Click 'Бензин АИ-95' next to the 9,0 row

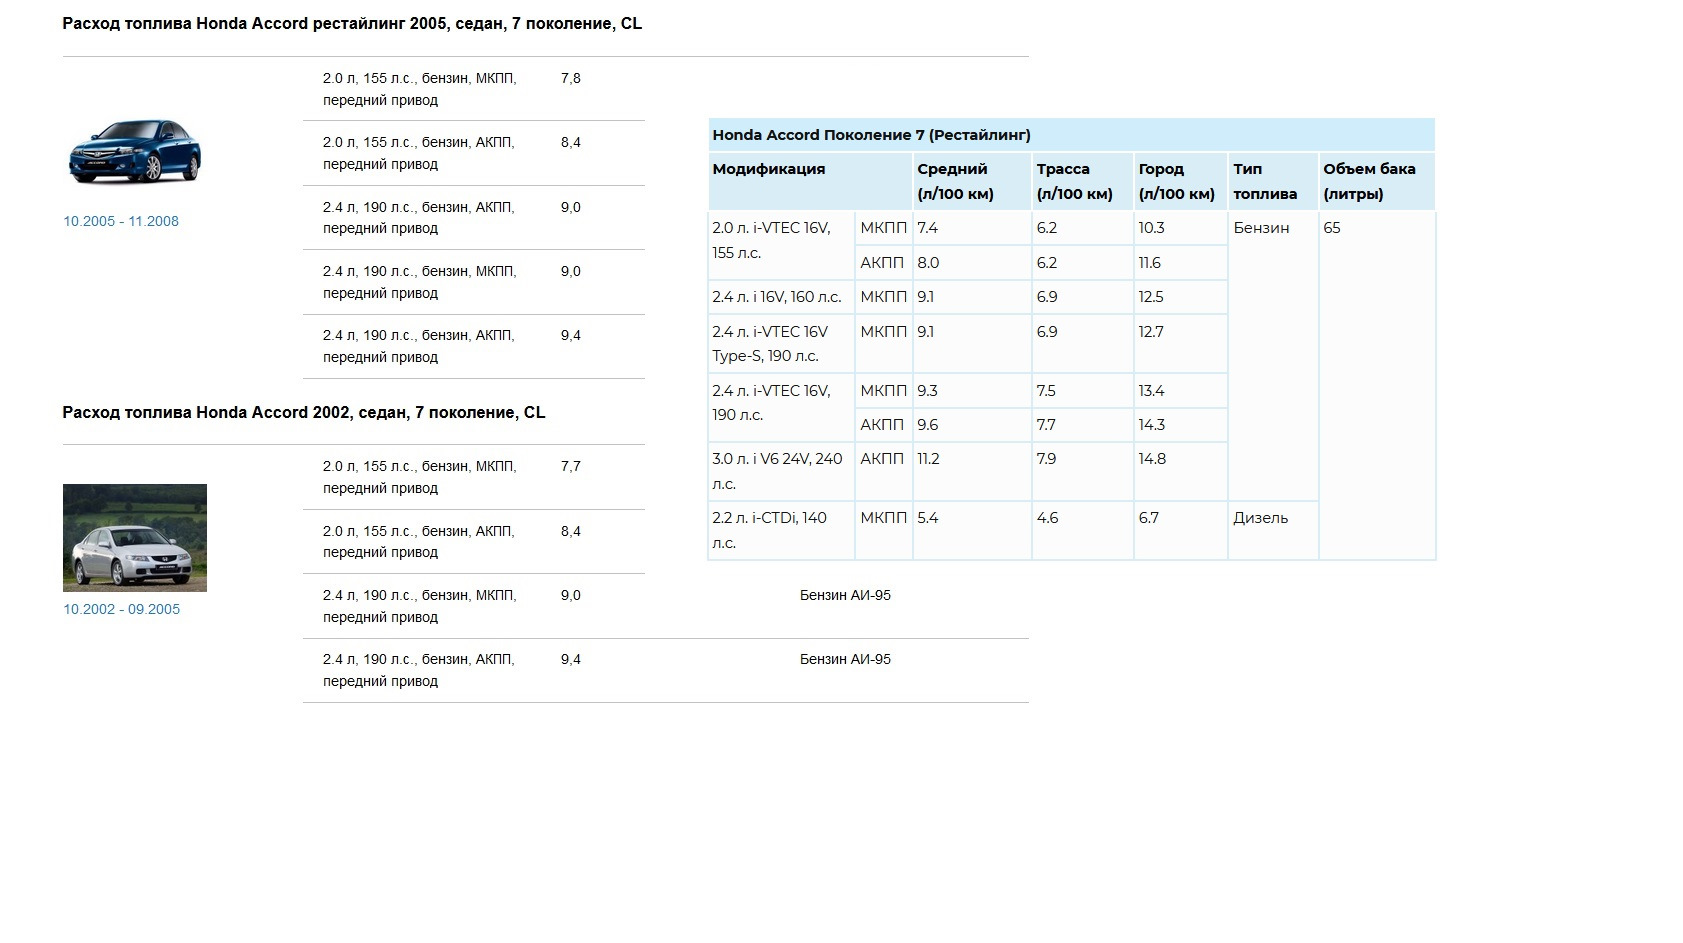[x=845, y=595]
